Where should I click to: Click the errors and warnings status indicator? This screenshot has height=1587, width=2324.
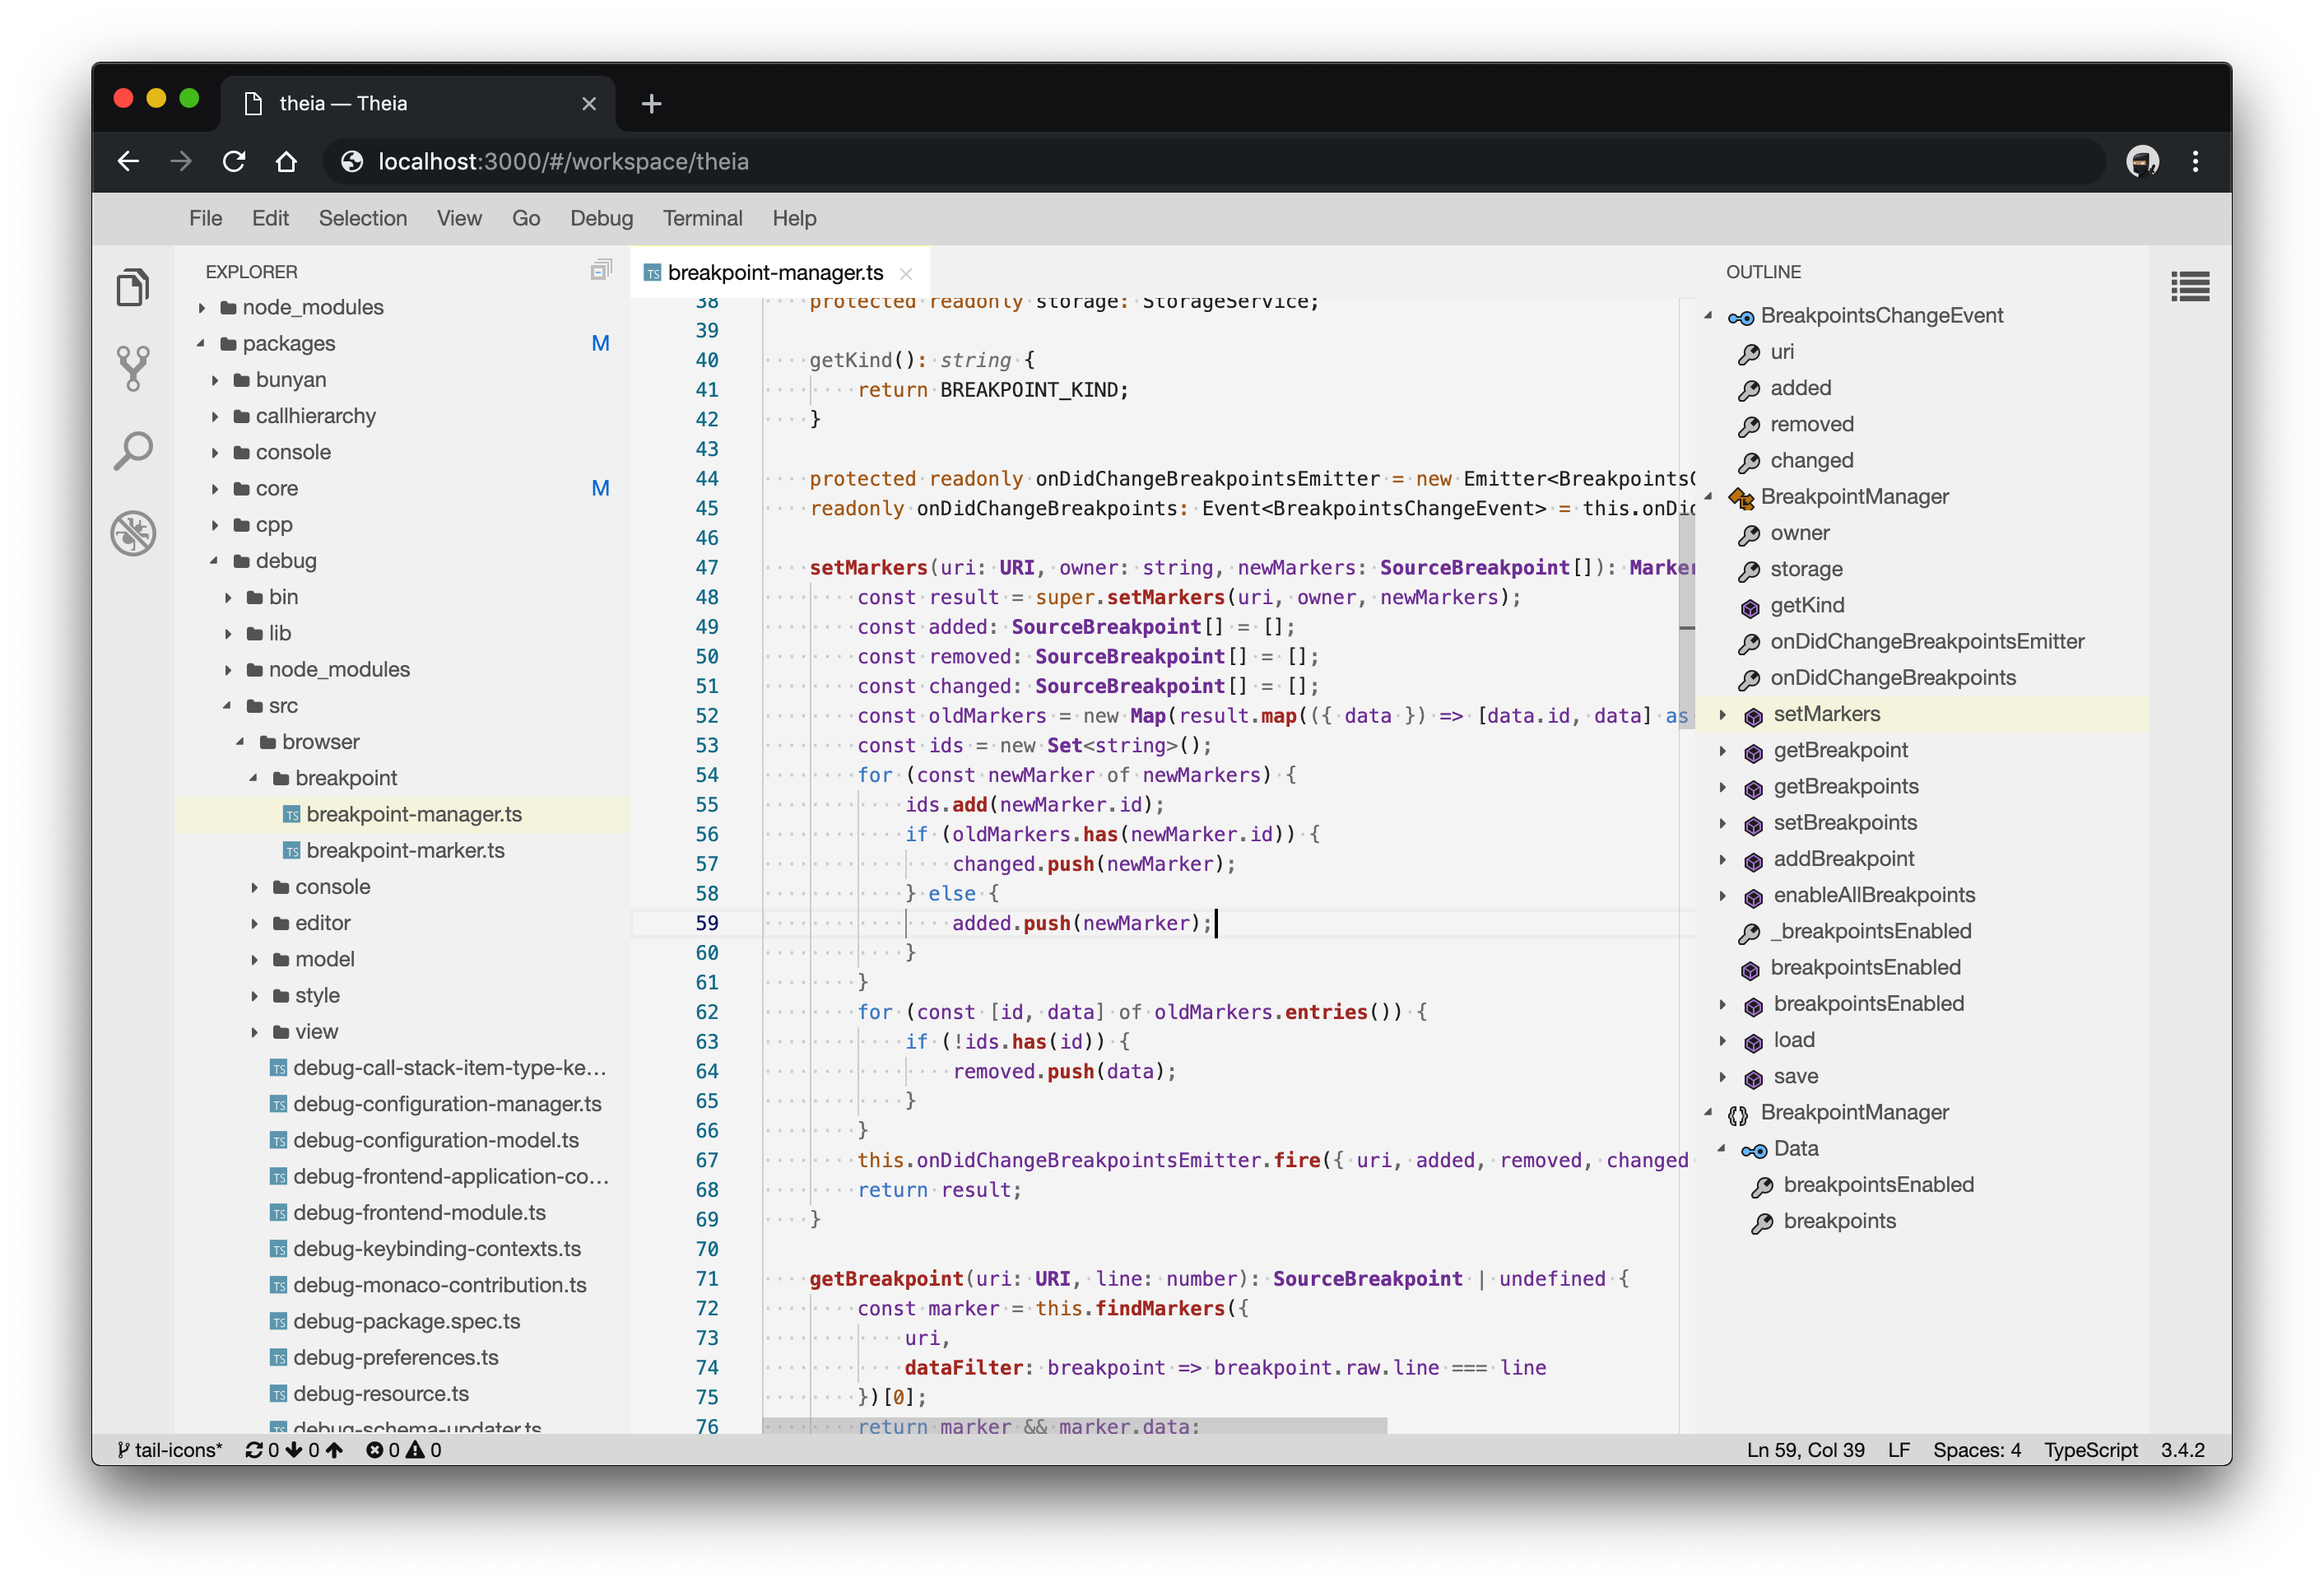click(403, 1450)
